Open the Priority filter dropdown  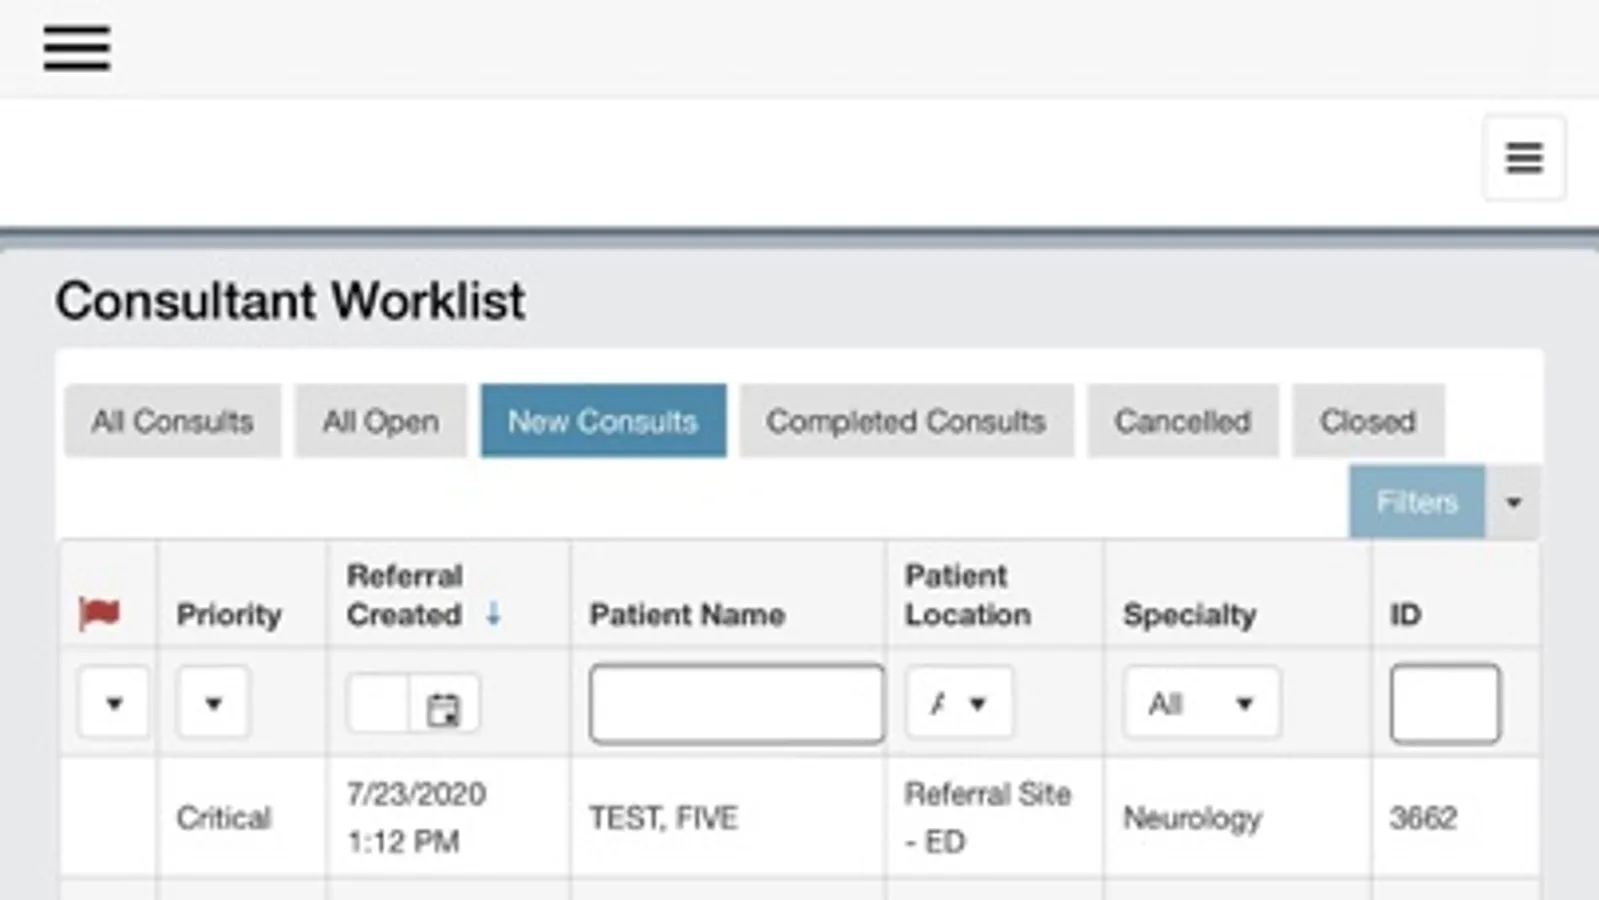(213, 703)
